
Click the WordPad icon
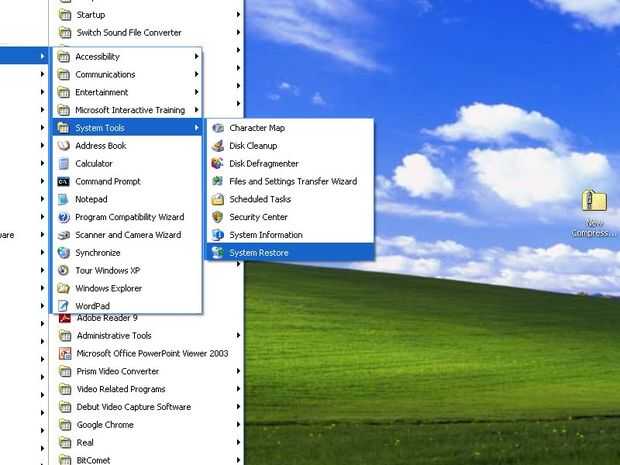(64, 306)
